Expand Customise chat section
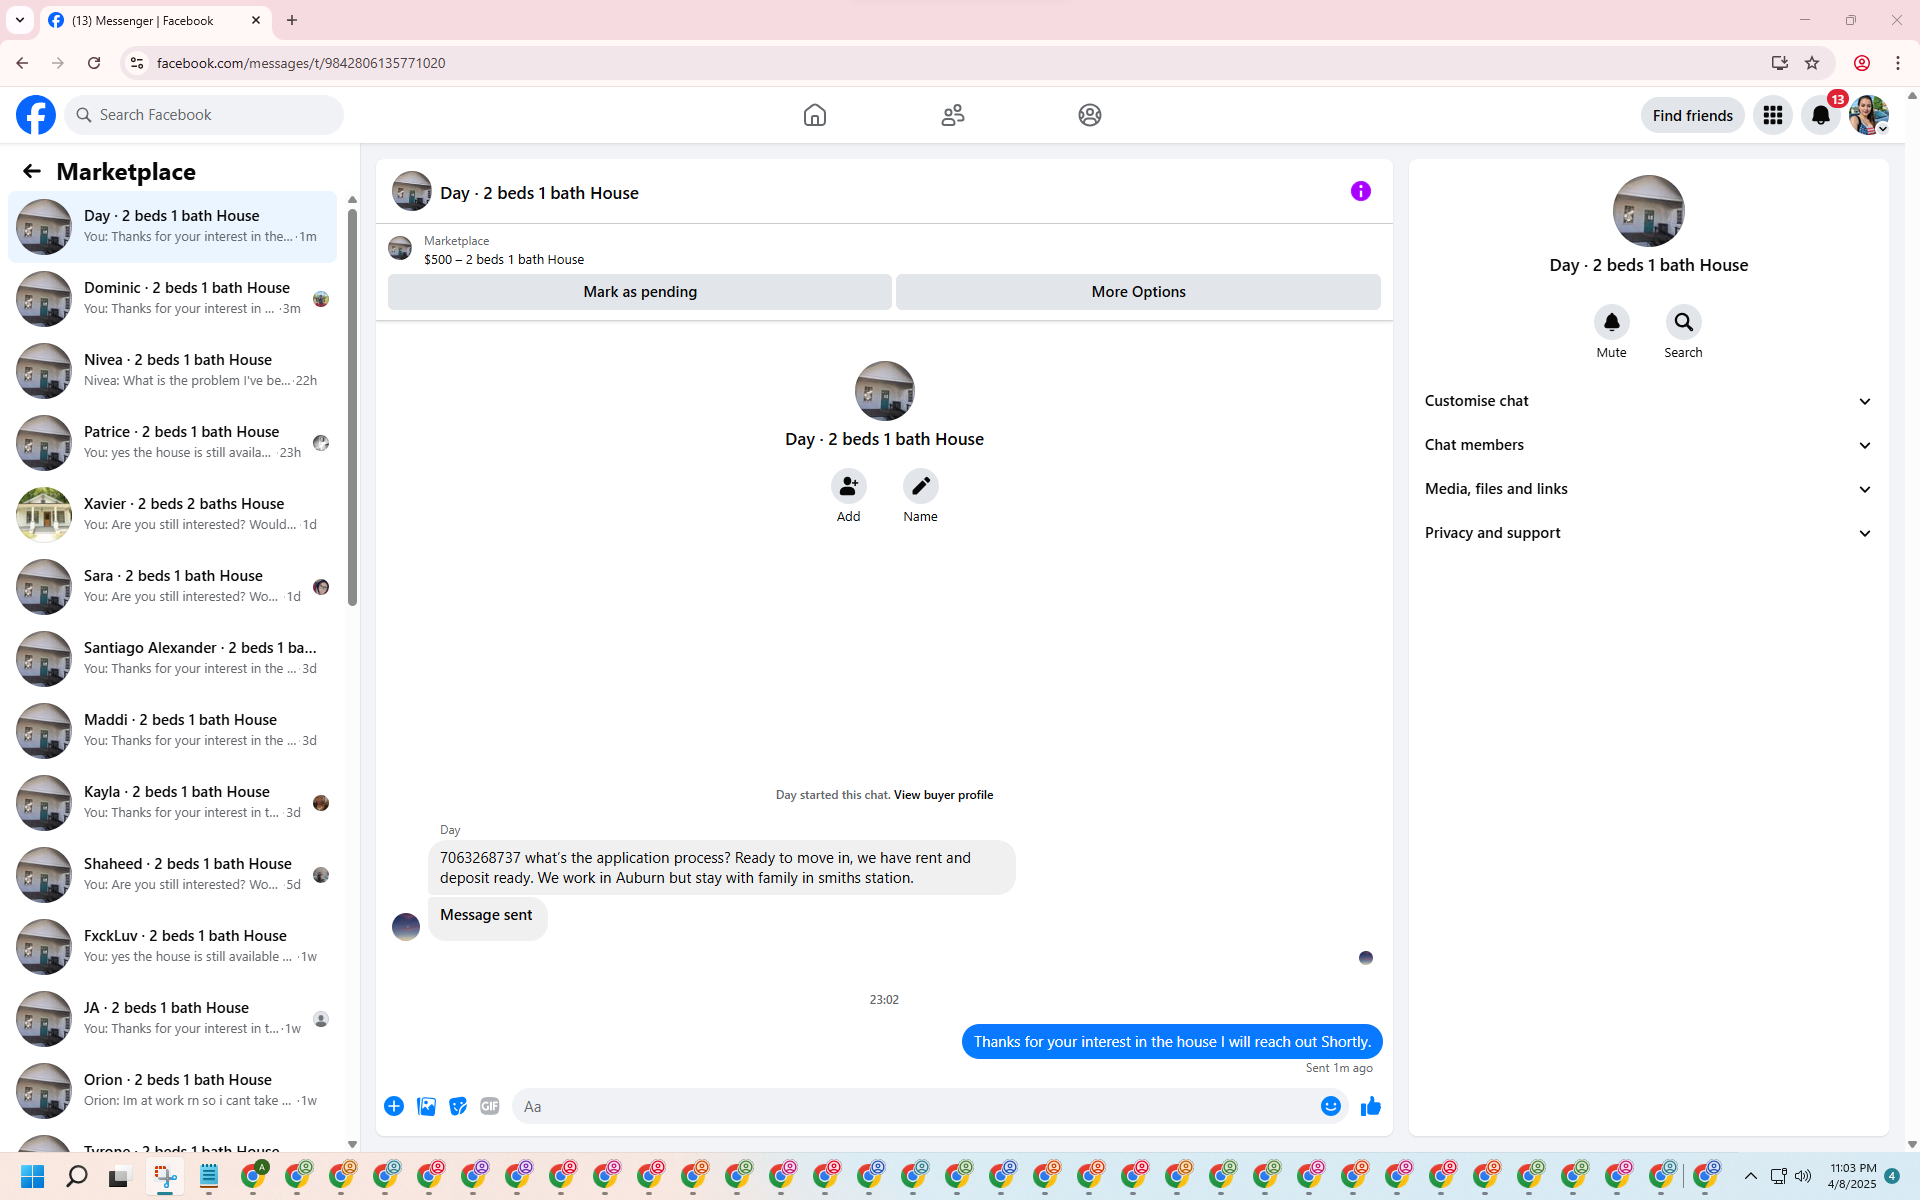1920x1200 pixels. coord(1648,401)
